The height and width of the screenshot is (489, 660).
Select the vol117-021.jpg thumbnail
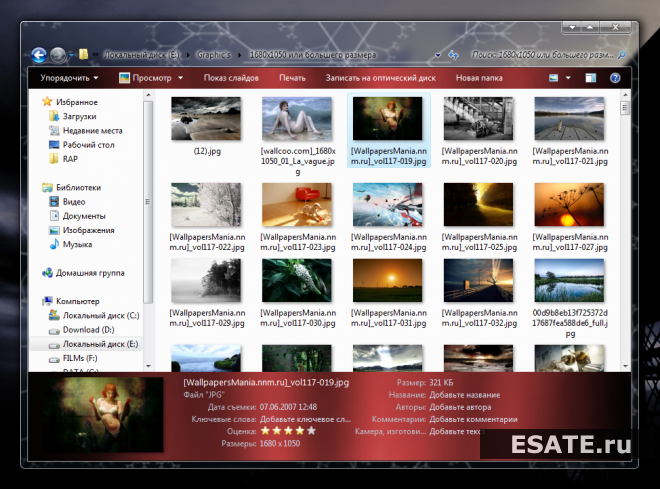click(x=570, y=119)
